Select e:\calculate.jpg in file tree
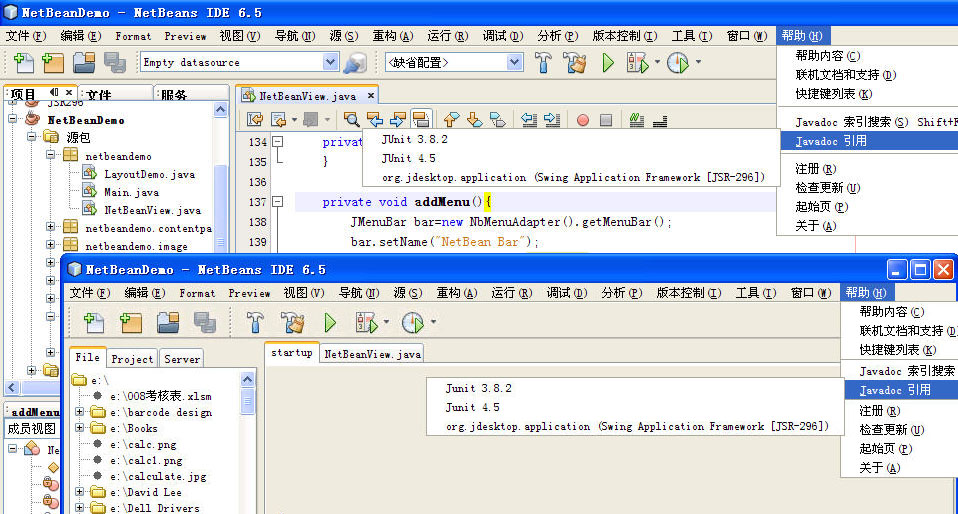Image resolution: width=958 pixels, height=514 pixels. pyautogui.click(x=158, y=476)
